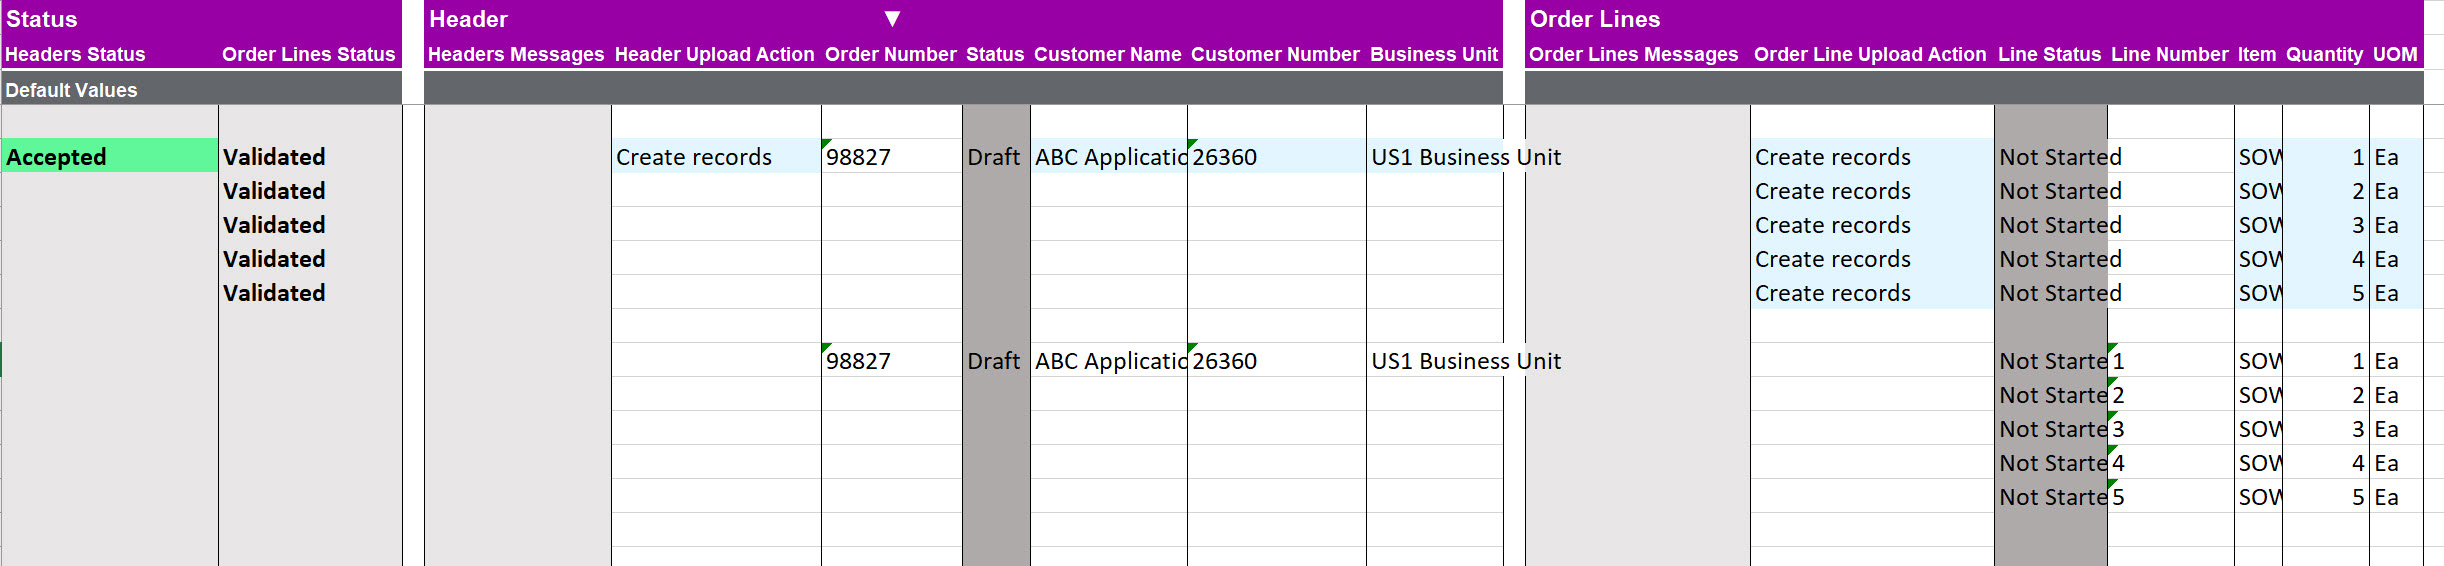Select the Order Lines Messages column heading
Image resolution: width=2444 pixels, height=566 pixels.
pyautogui.click(x=1633, y=55)
